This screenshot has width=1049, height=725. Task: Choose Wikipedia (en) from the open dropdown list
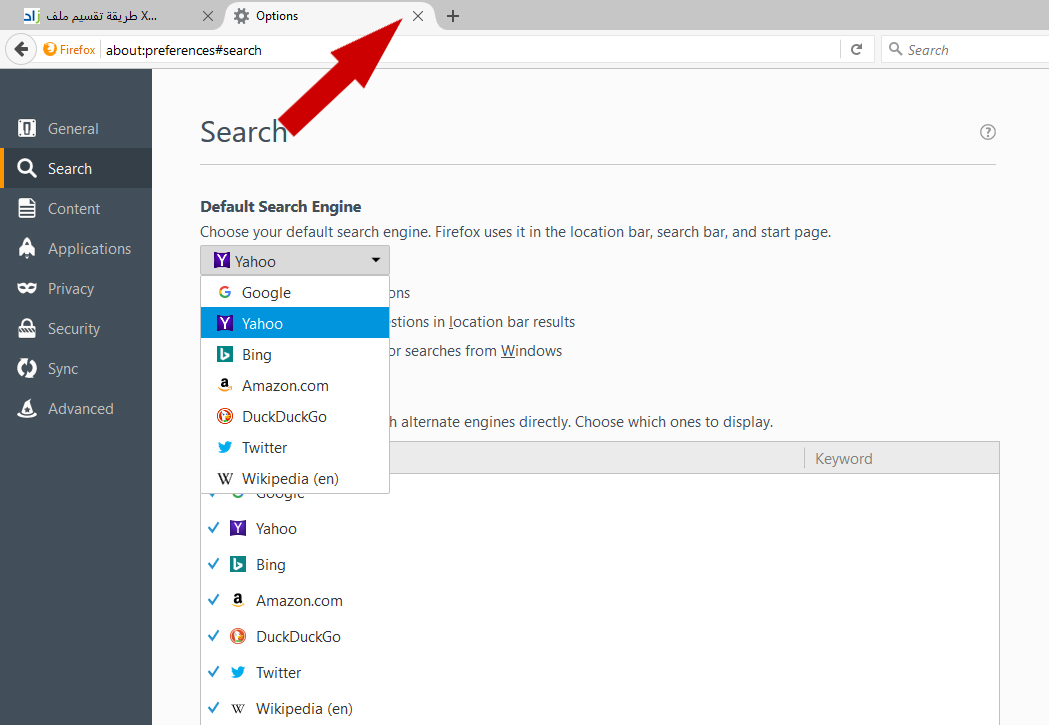pyautogui.click(x=295, y=479)
